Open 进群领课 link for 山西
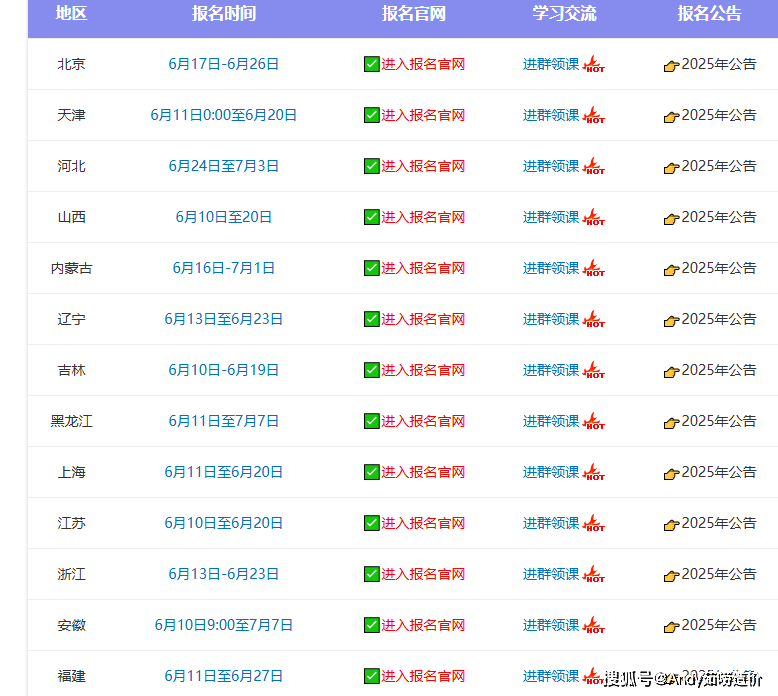Image resolution: width=778 pixels, height=696 pixels. (551, 217)
